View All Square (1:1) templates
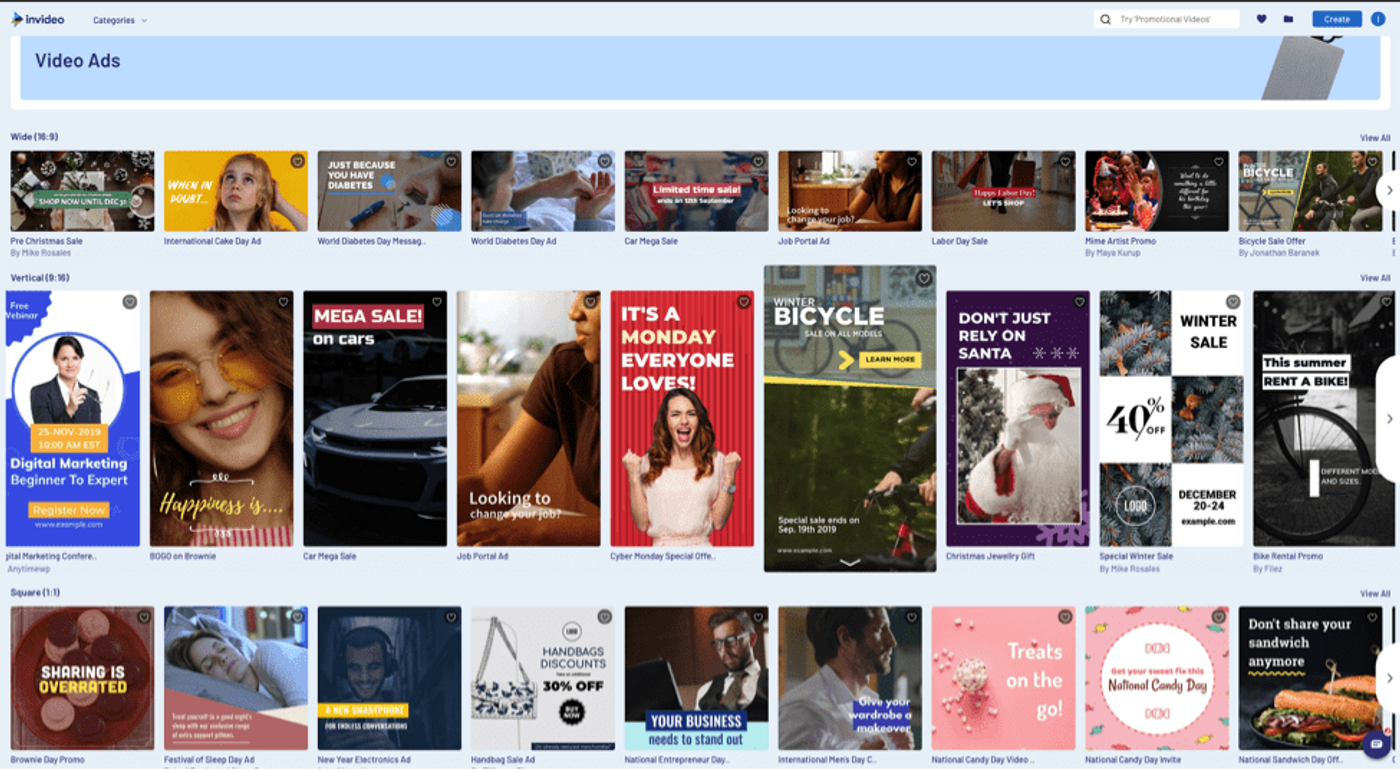Screen dimensions: 1400x770 pos(1374,592)
